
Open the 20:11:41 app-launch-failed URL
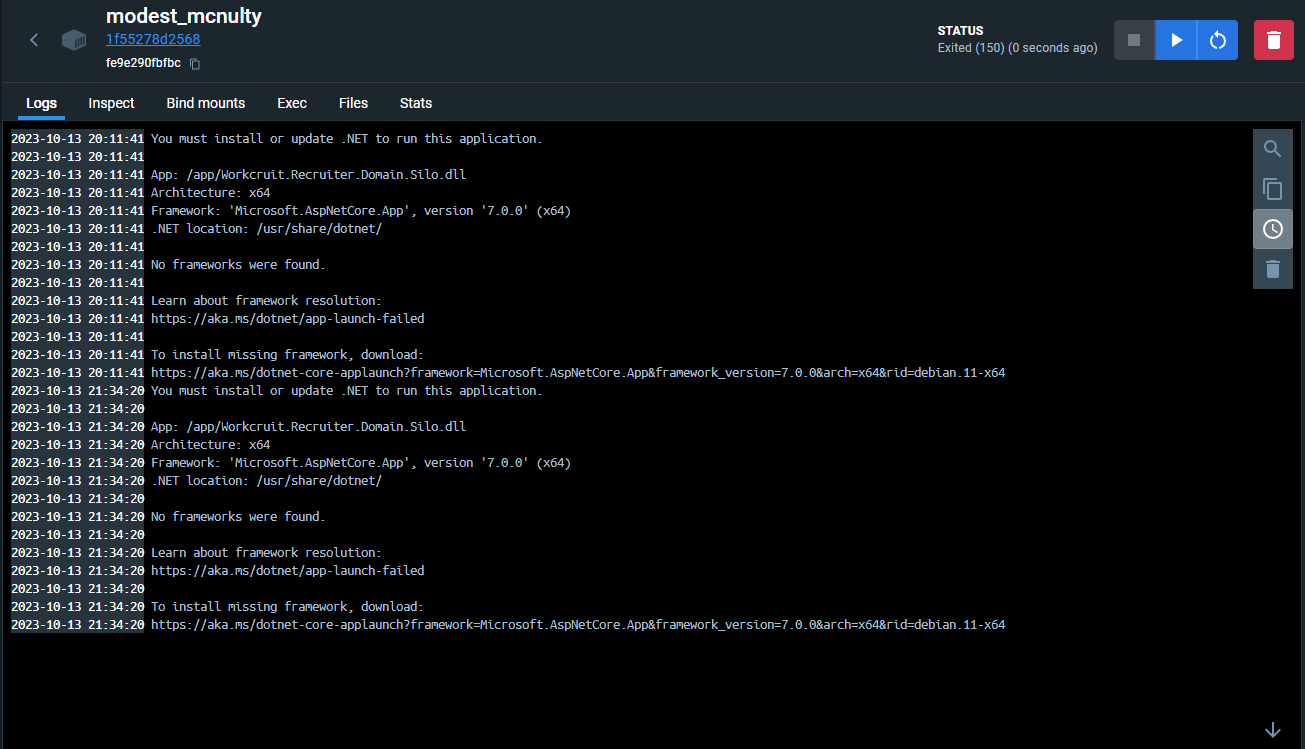tap(287, 319)
